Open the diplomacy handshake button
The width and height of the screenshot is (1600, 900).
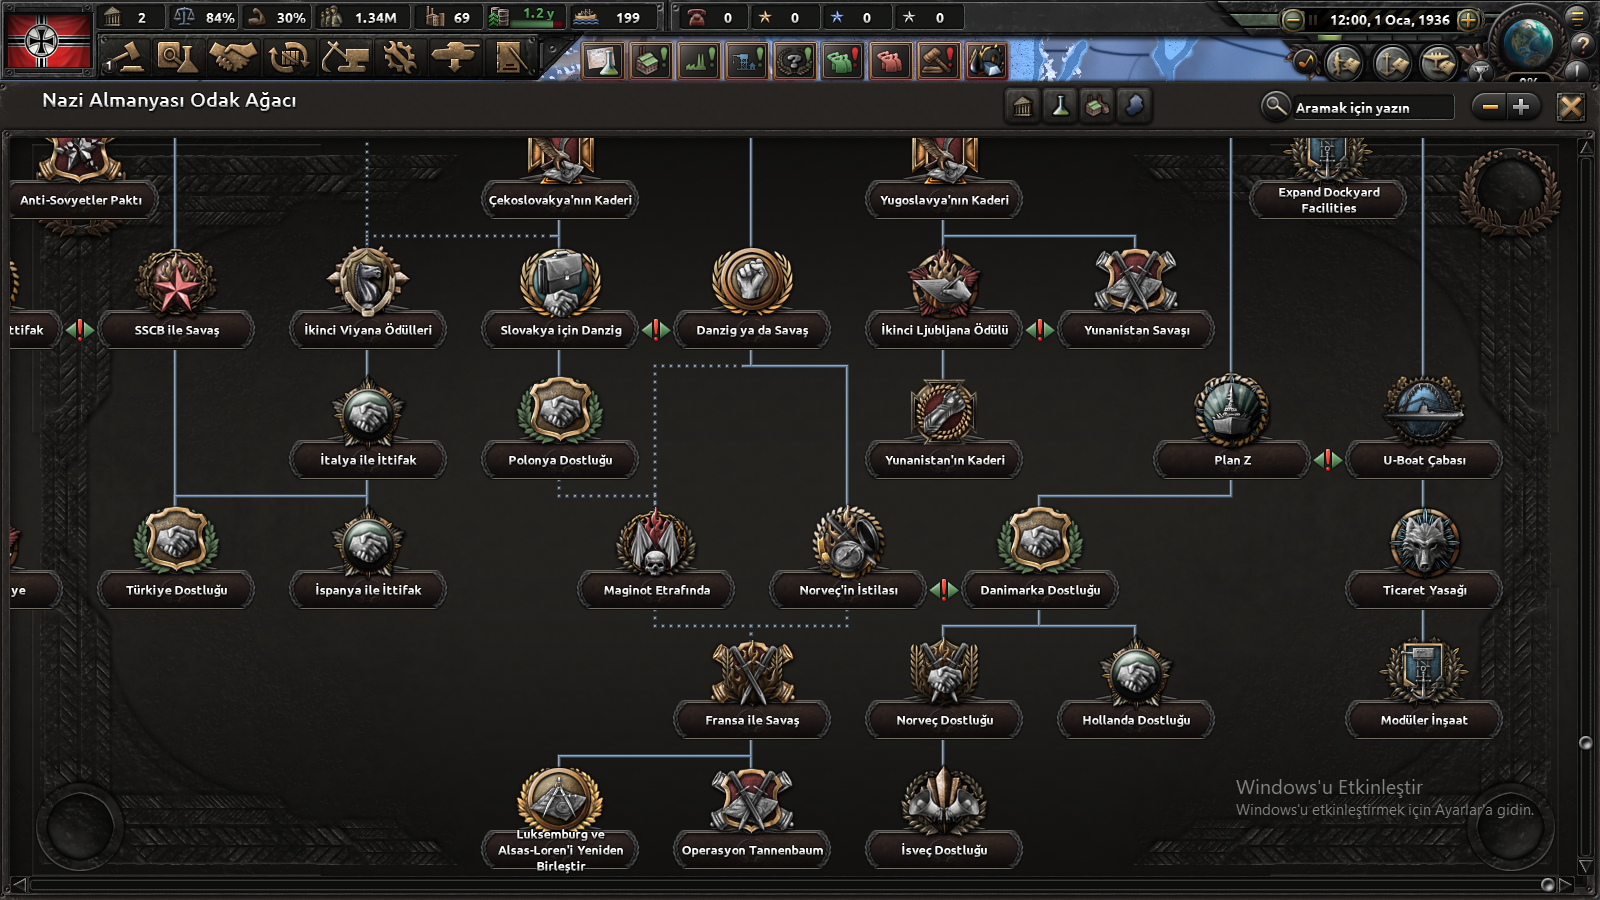click(233, 57)
